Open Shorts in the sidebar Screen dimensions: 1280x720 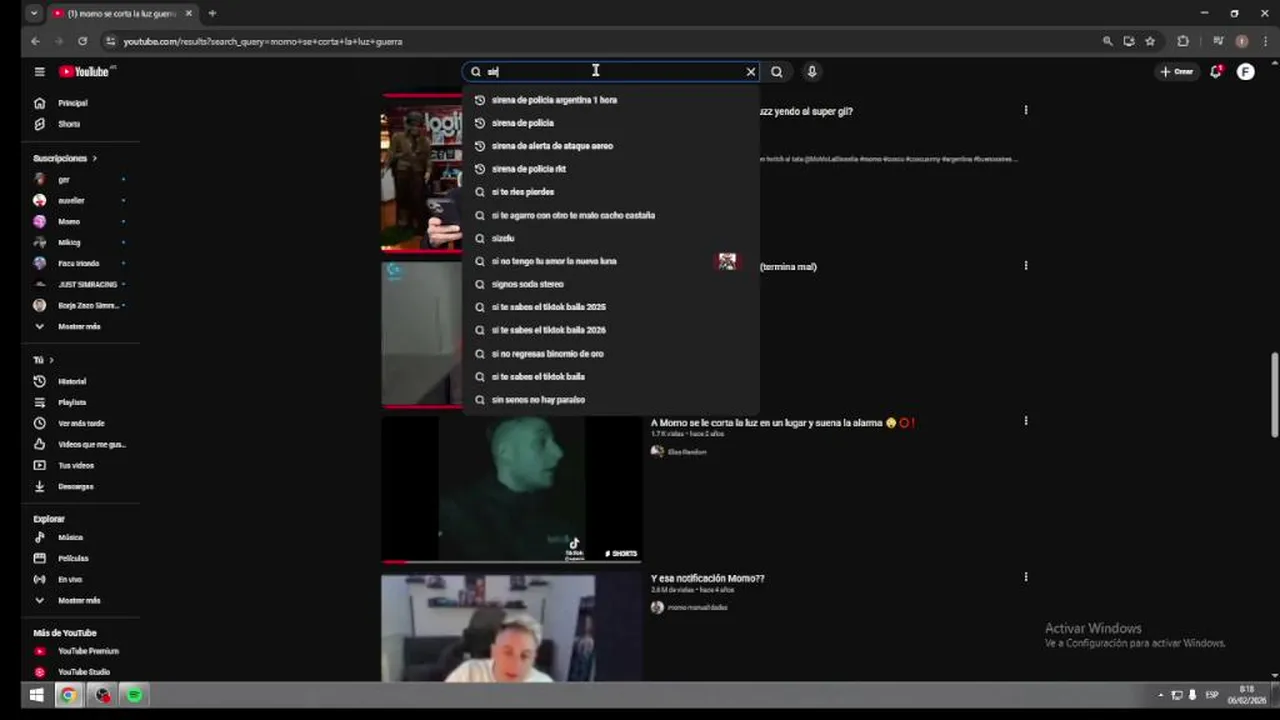point(68,124)
